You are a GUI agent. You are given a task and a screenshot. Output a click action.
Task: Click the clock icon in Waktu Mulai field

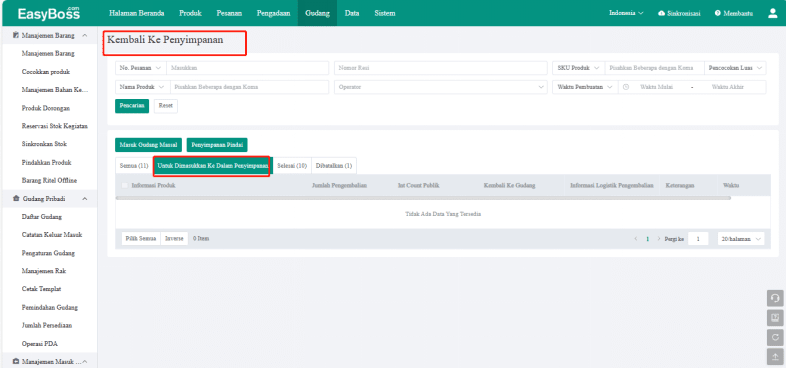625,87
